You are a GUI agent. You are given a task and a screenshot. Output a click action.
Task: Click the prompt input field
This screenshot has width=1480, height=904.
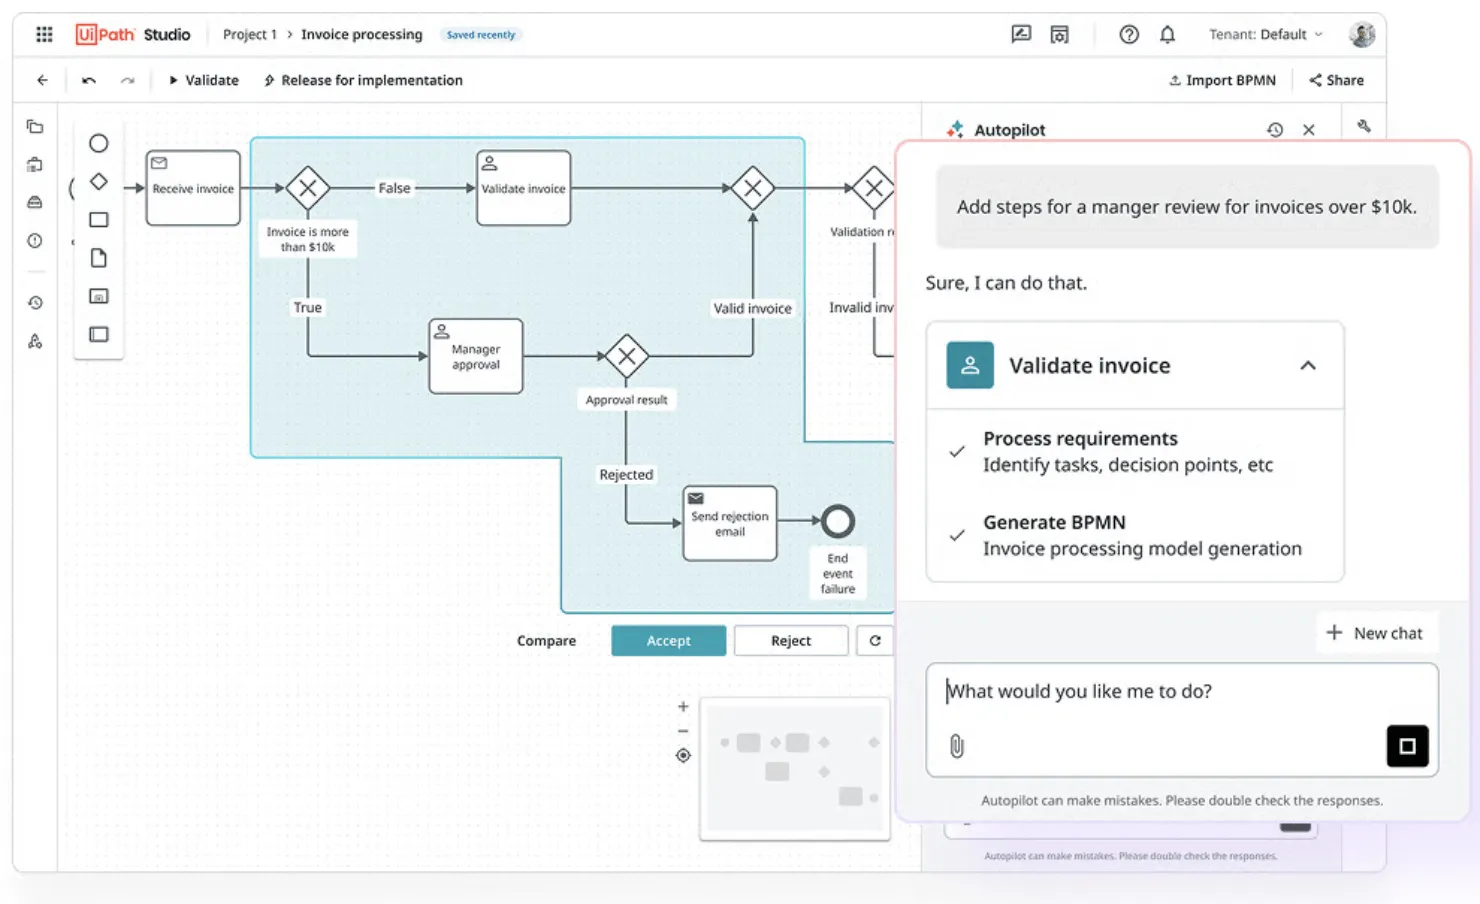coord(1182,719)
